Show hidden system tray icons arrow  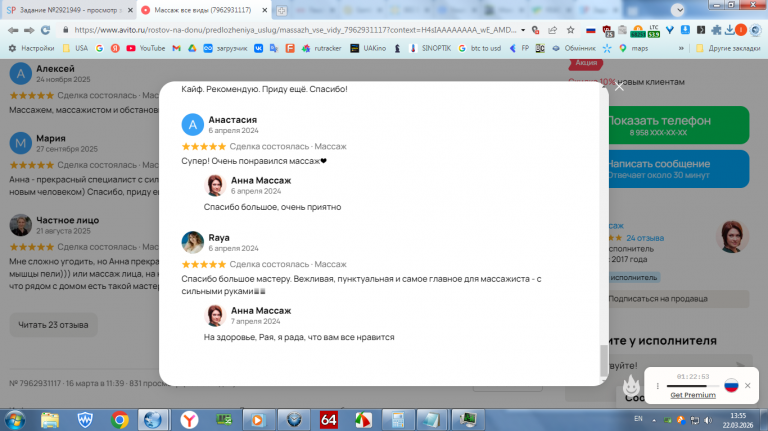[654, 420]
